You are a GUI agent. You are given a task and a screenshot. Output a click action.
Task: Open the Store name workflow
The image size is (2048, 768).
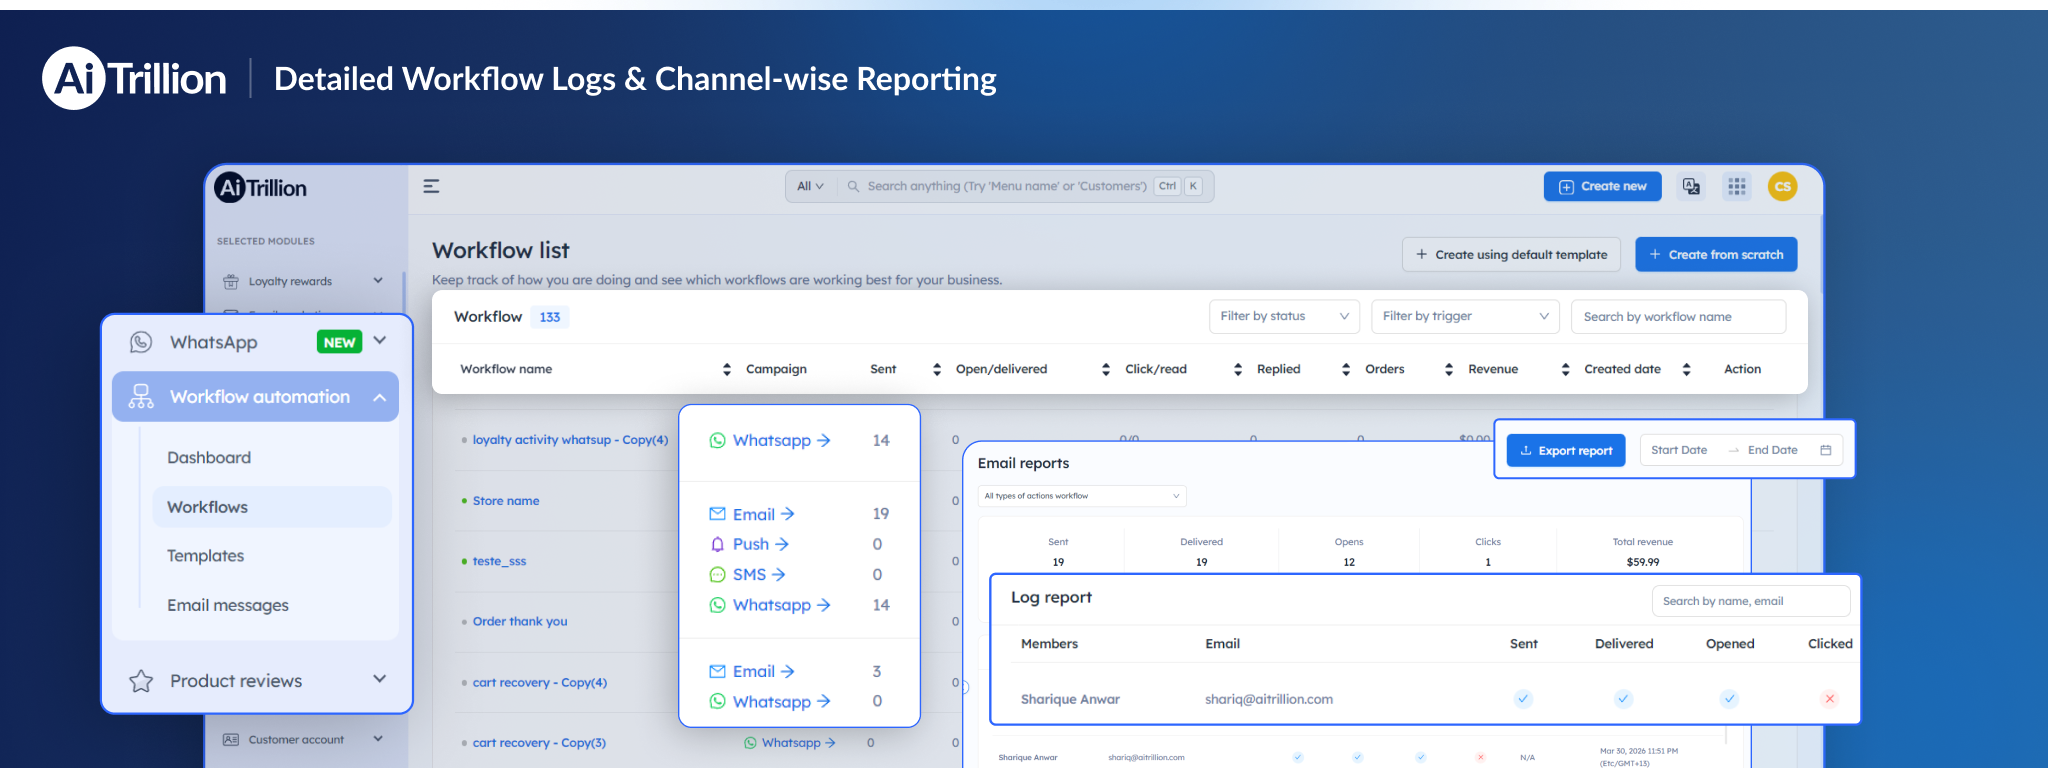(x=506, y=501)
